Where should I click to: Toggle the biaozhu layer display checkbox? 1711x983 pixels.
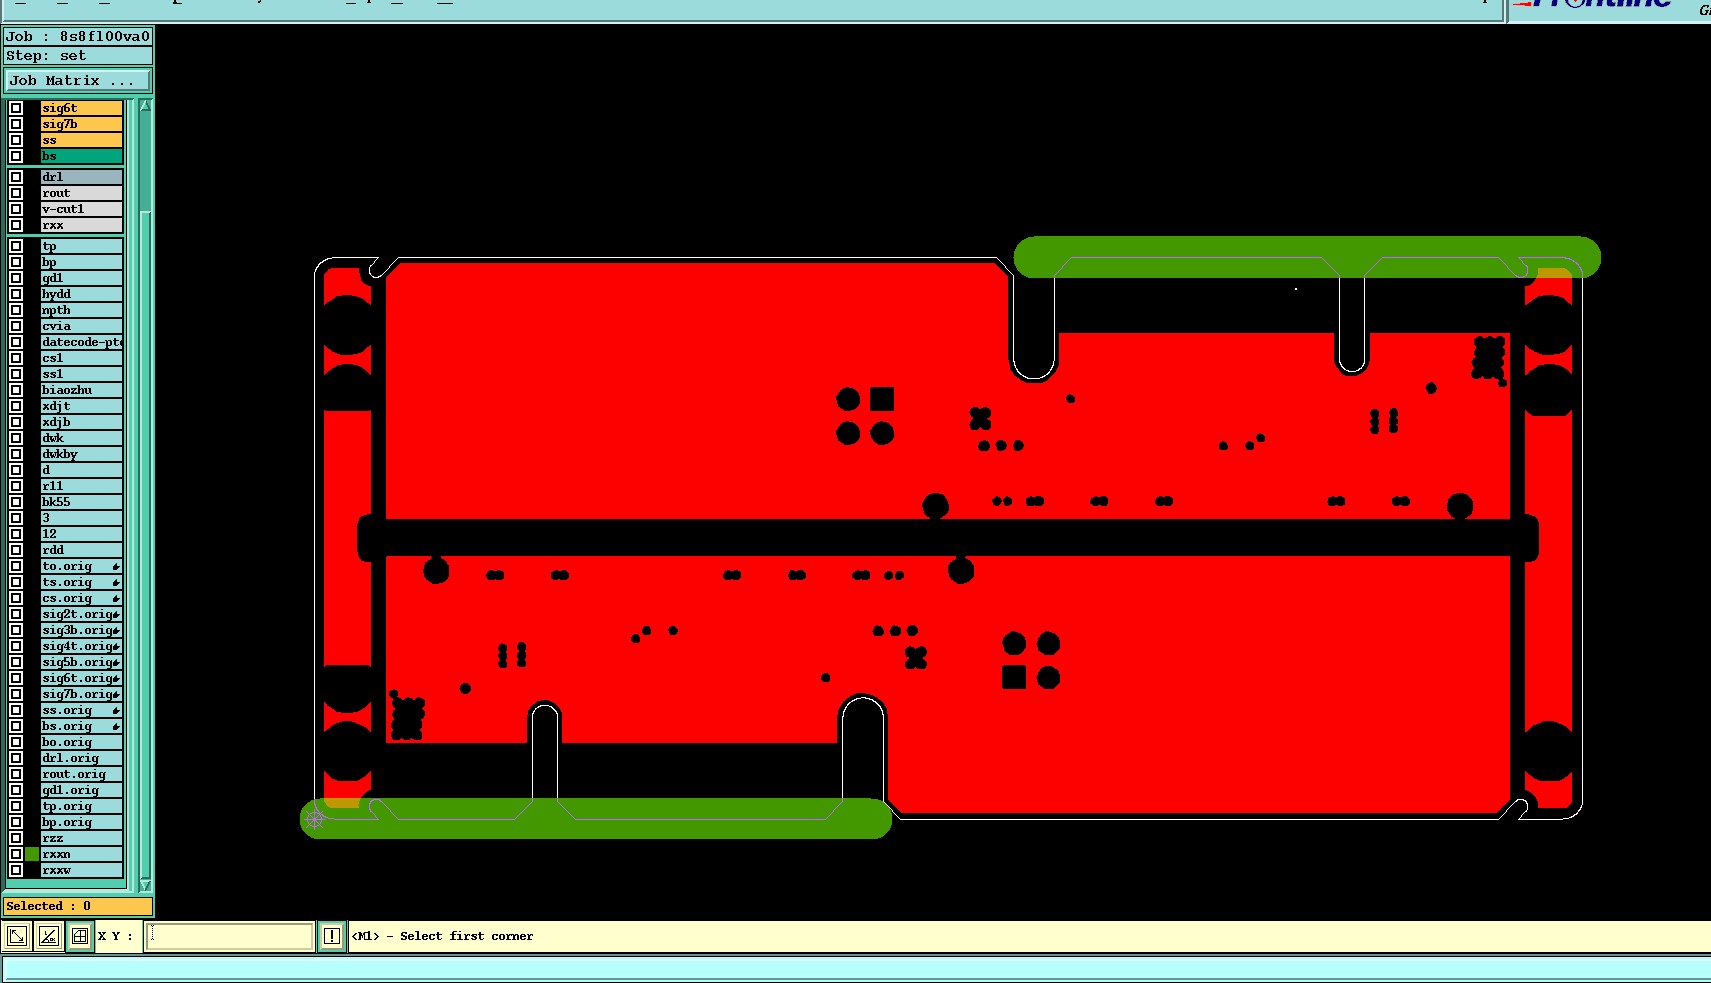pos(16,390)
